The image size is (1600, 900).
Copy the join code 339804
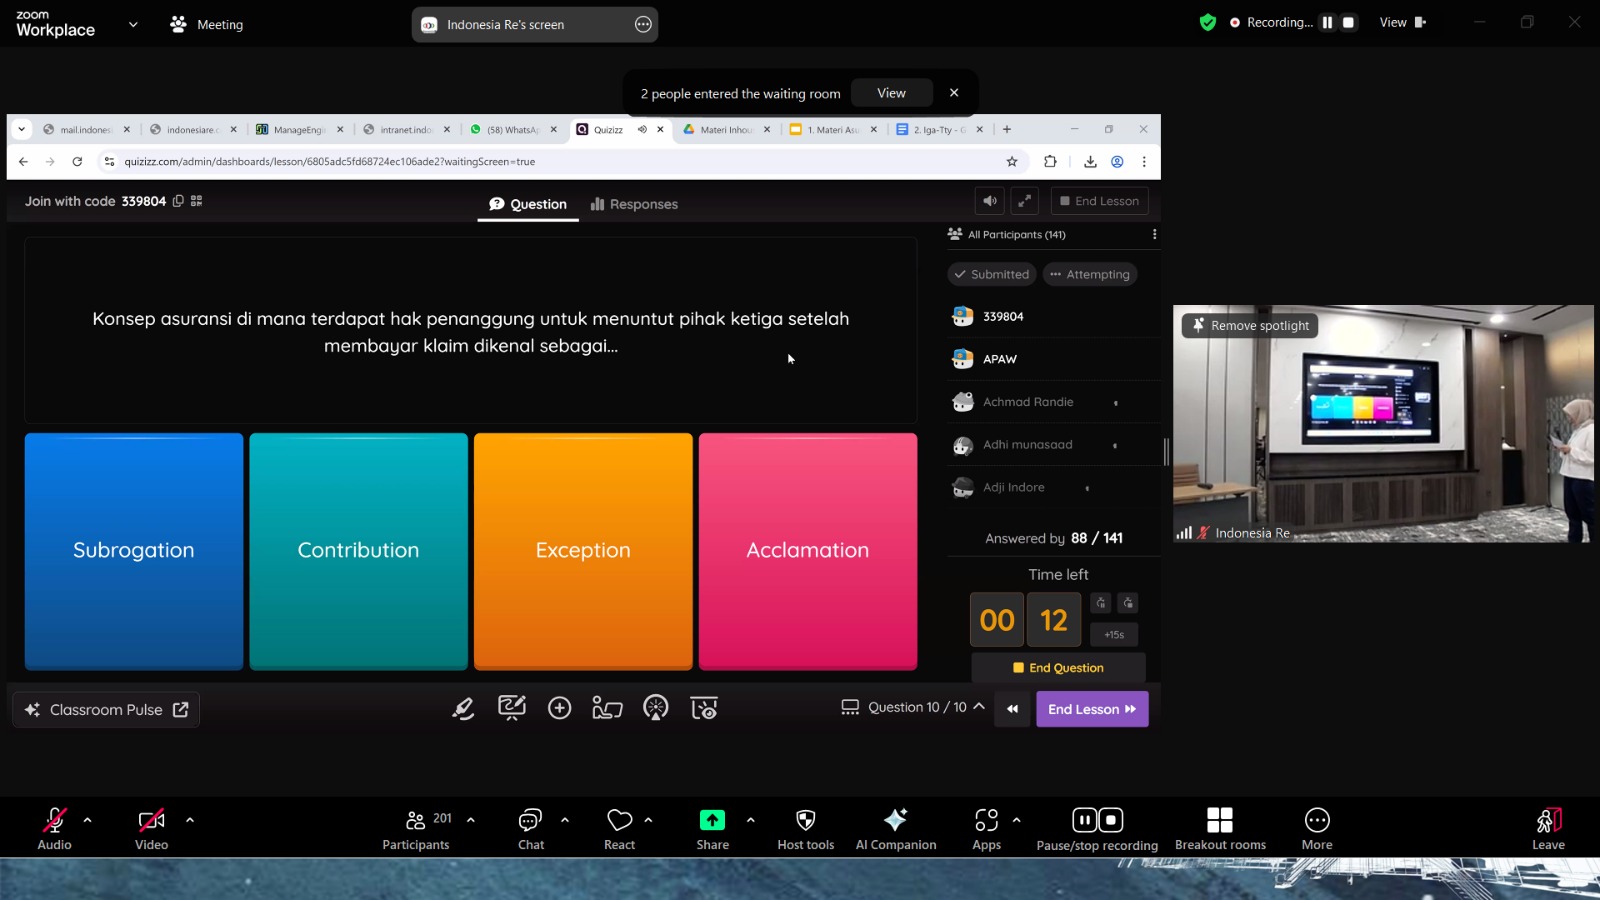click(x=178, y=201)
